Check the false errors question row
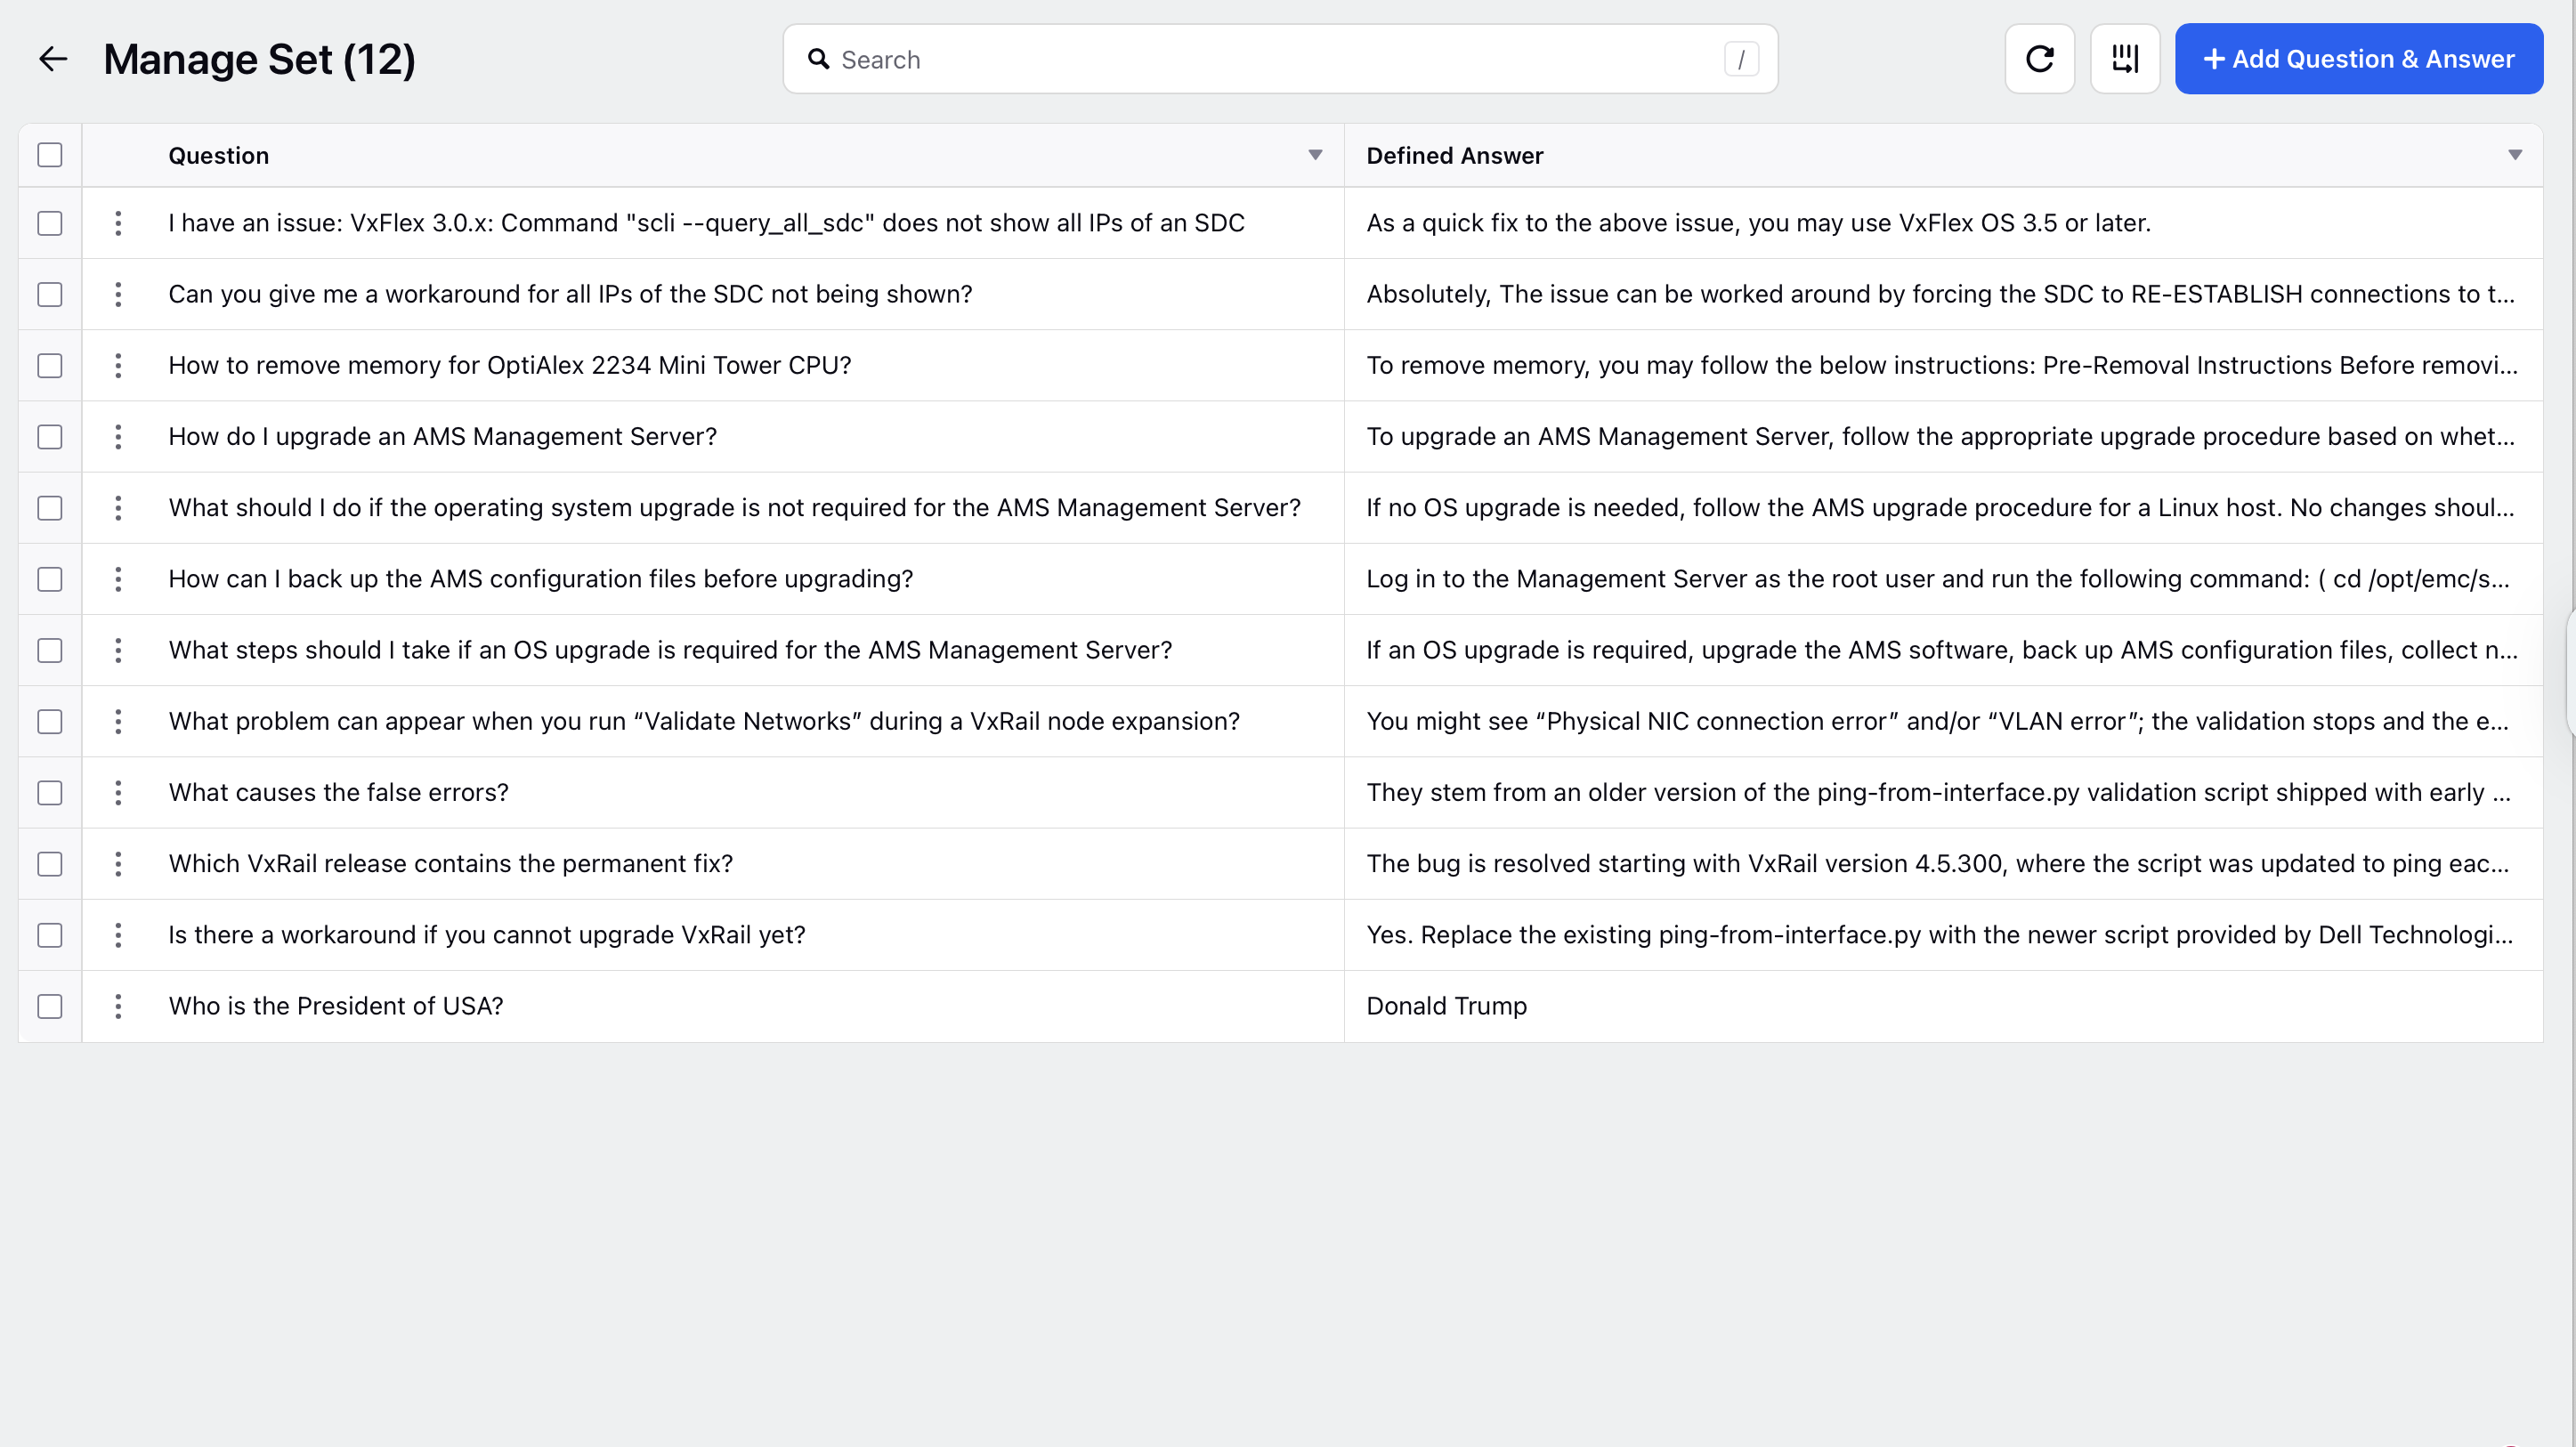2576x1447 pixels. (x=50, y=792)
